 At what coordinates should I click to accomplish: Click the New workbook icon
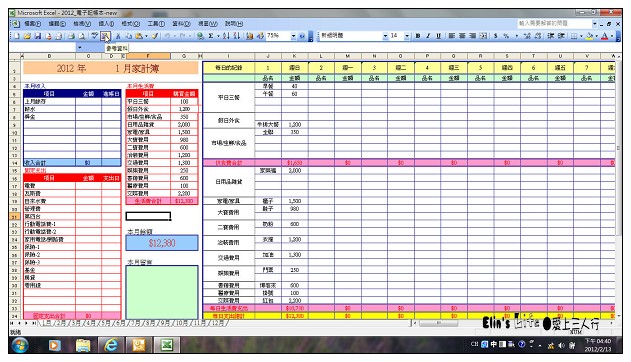[x=17, y=36]
